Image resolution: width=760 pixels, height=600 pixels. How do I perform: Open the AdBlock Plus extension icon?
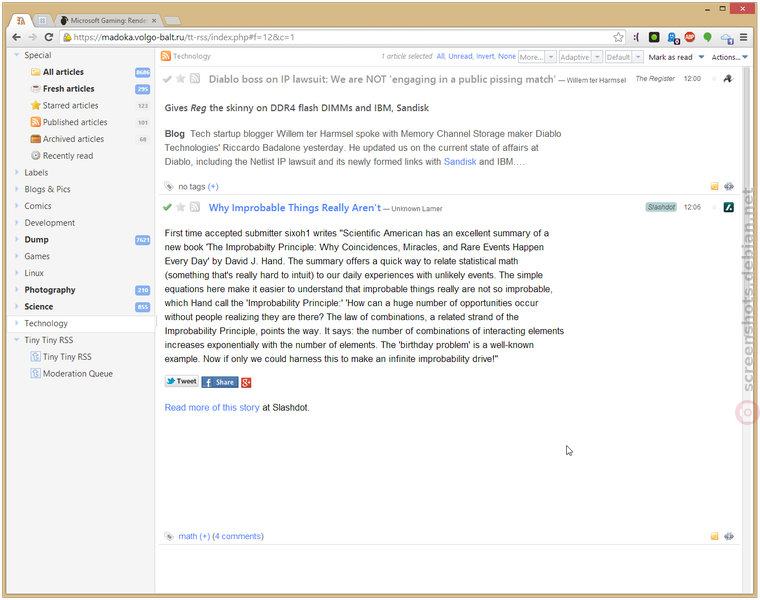pos(689,37)
